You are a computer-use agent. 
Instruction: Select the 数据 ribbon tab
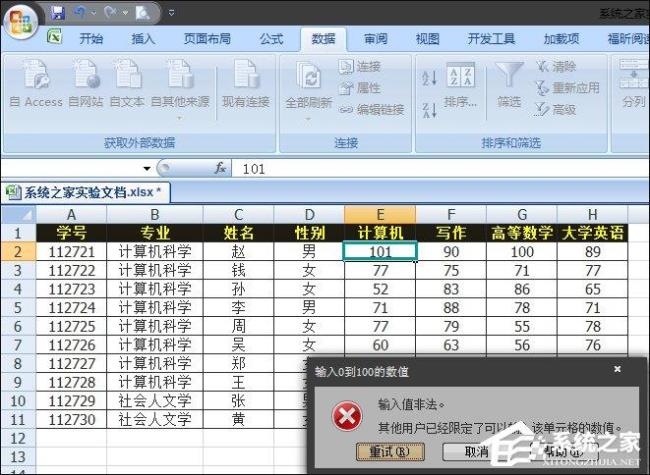pyautogui.click(x=323, y=39)
